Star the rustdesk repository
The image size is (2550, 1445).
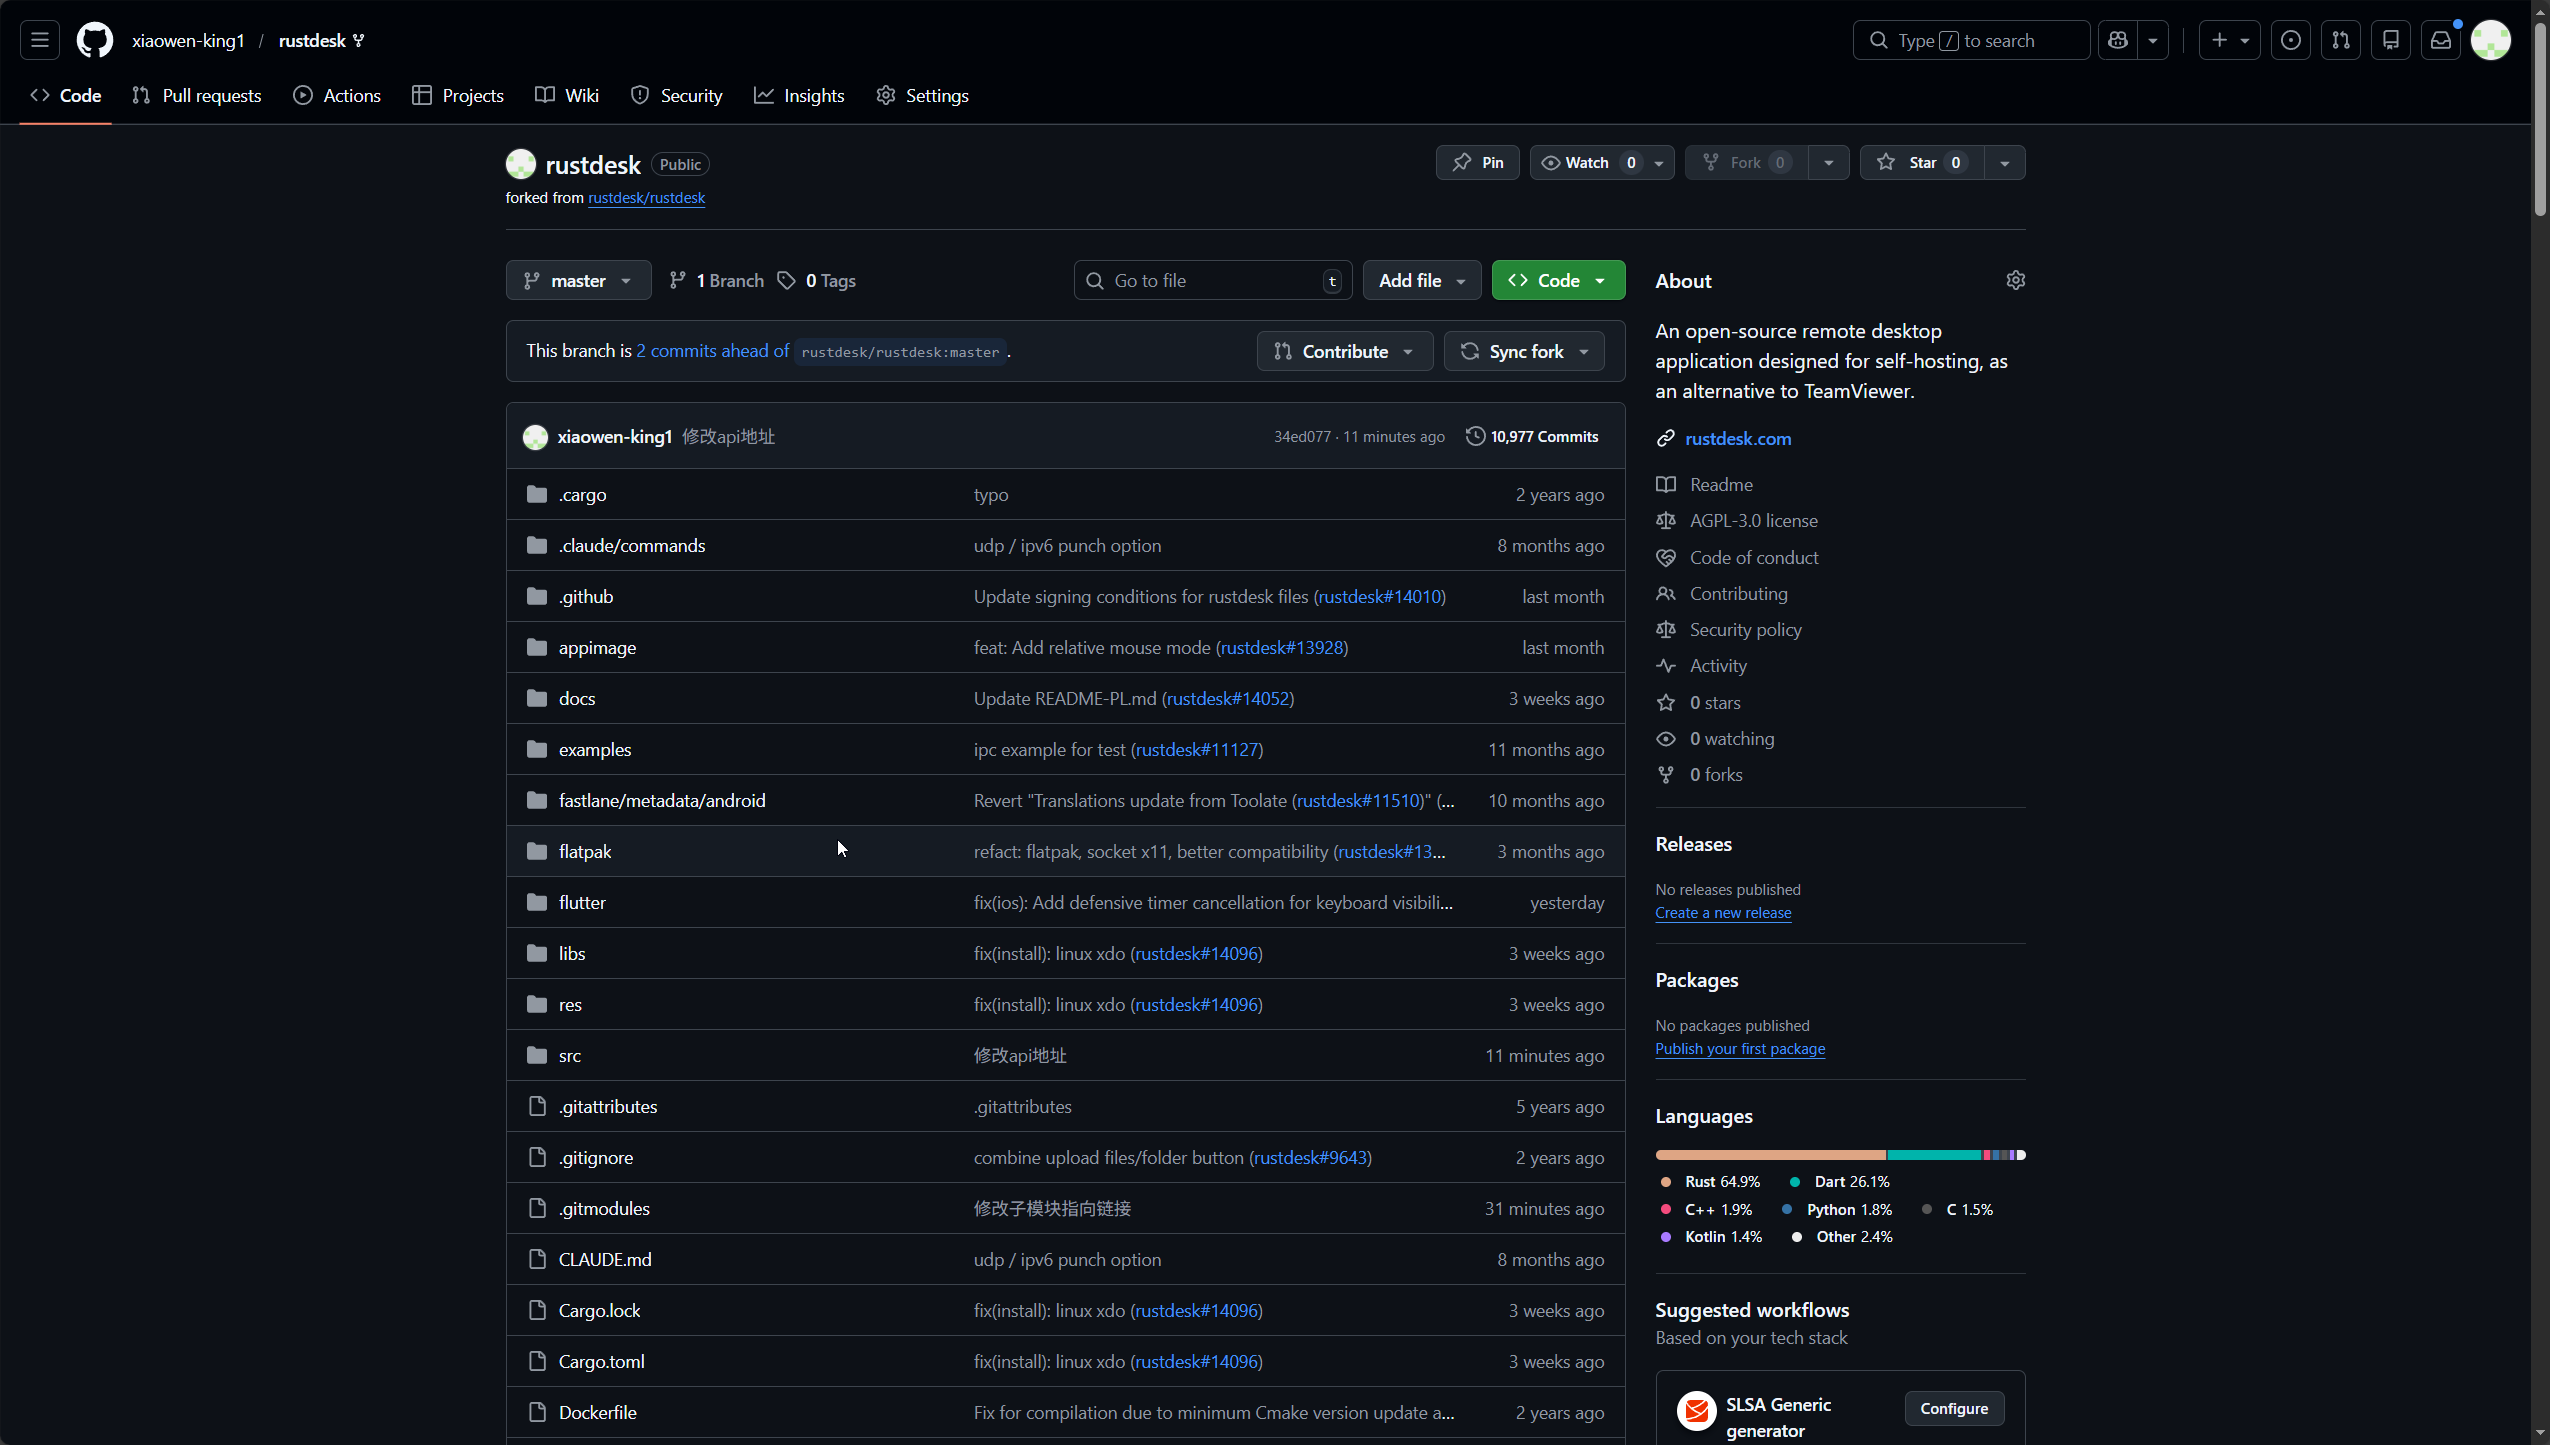(x=1921, y=163)
